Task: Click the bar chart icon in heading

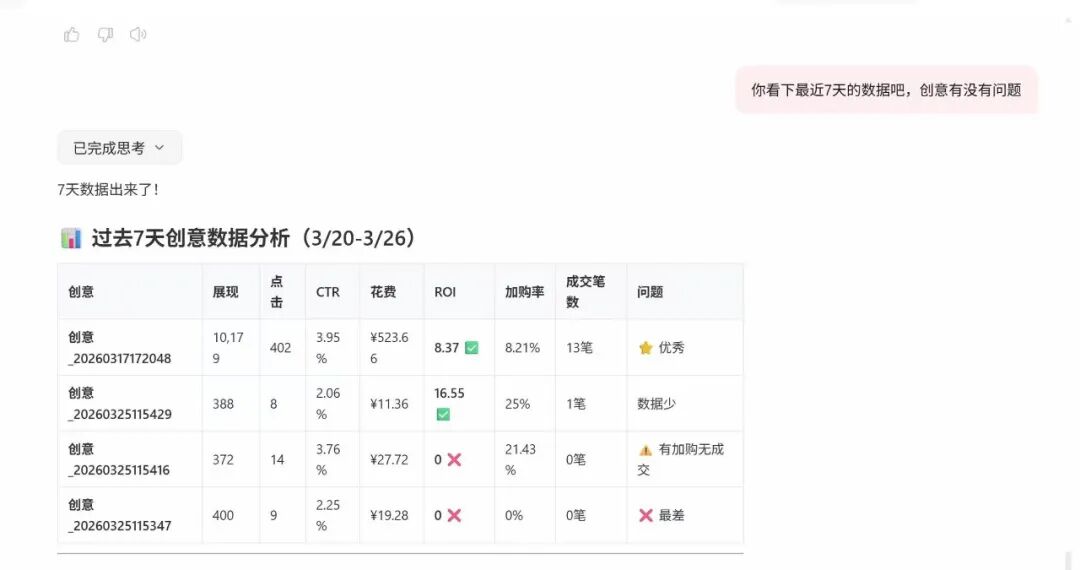Action: pyautogui.click(x=71, y=239)
